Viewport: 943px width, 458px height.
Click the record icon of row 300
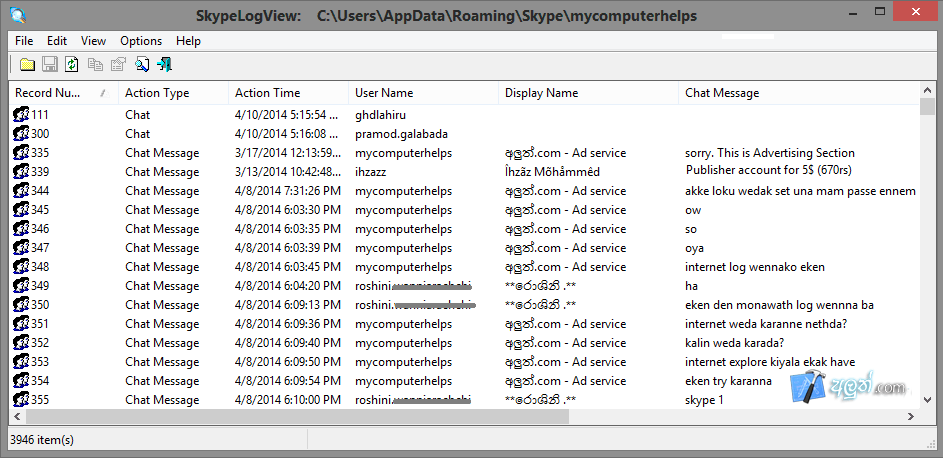21,133
